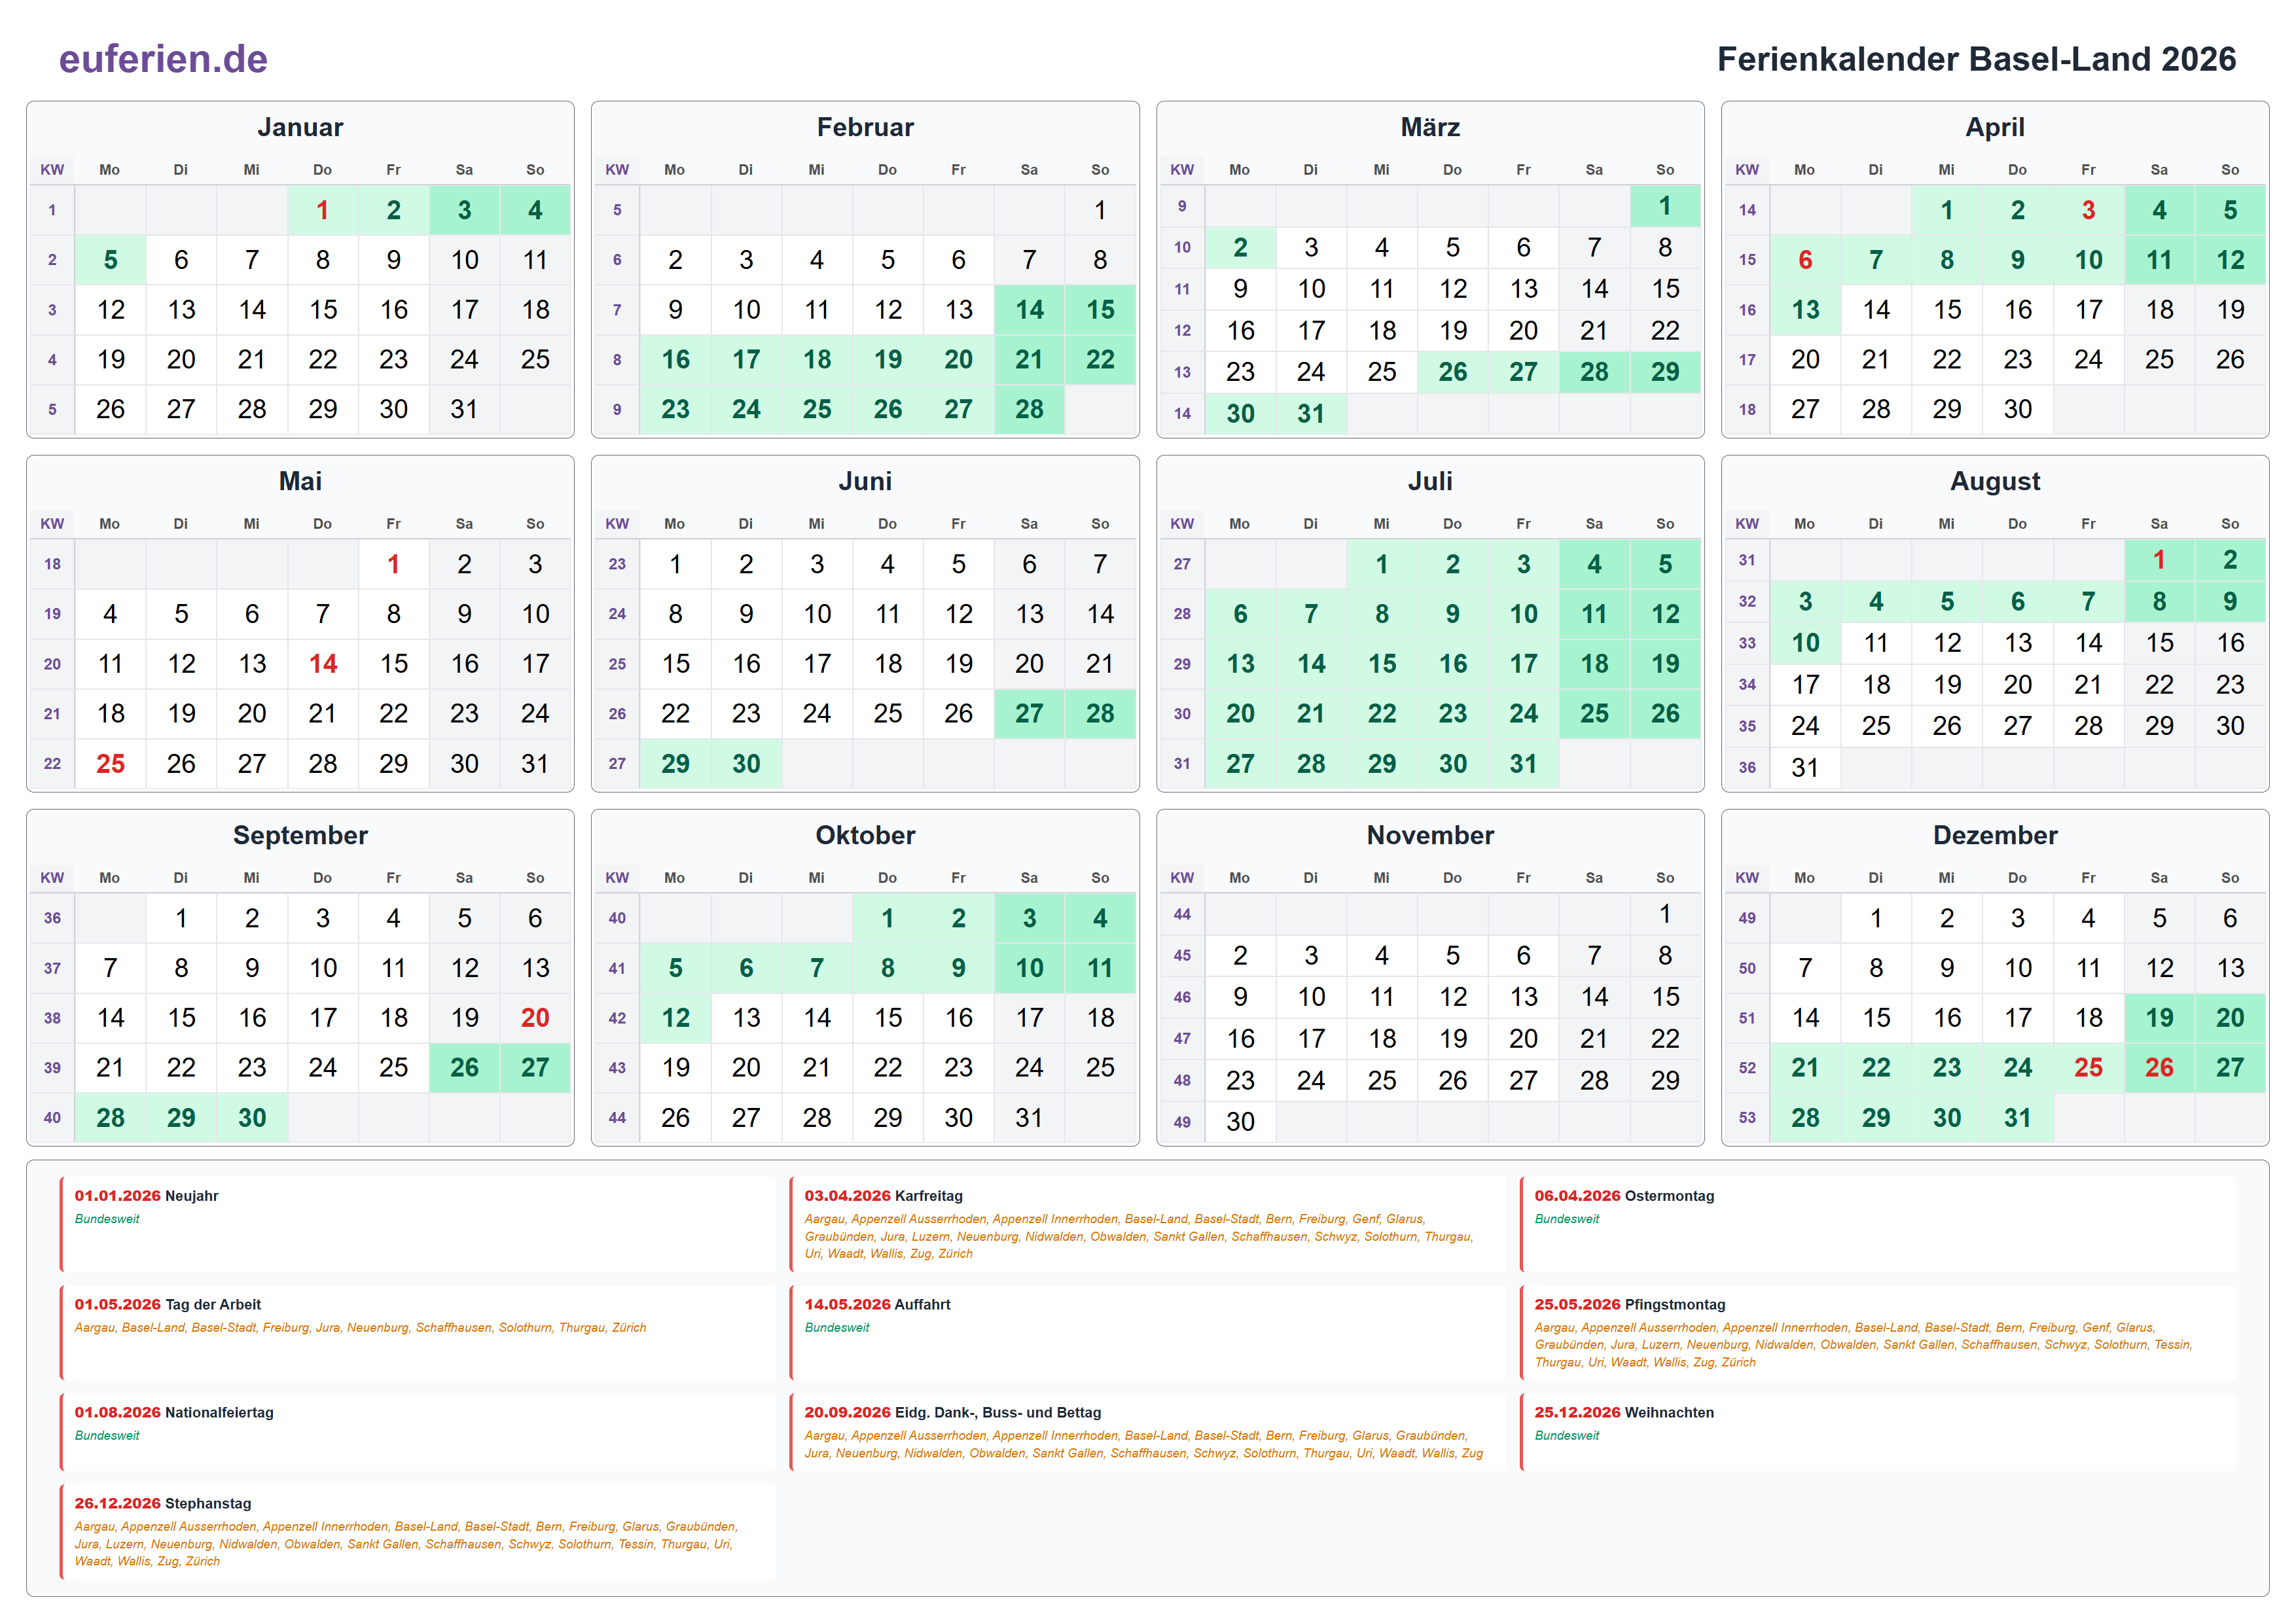This screenshot has width=2296, height=1623.
Task: Click Bundesweit under Neujahr
Action: 107,1219
